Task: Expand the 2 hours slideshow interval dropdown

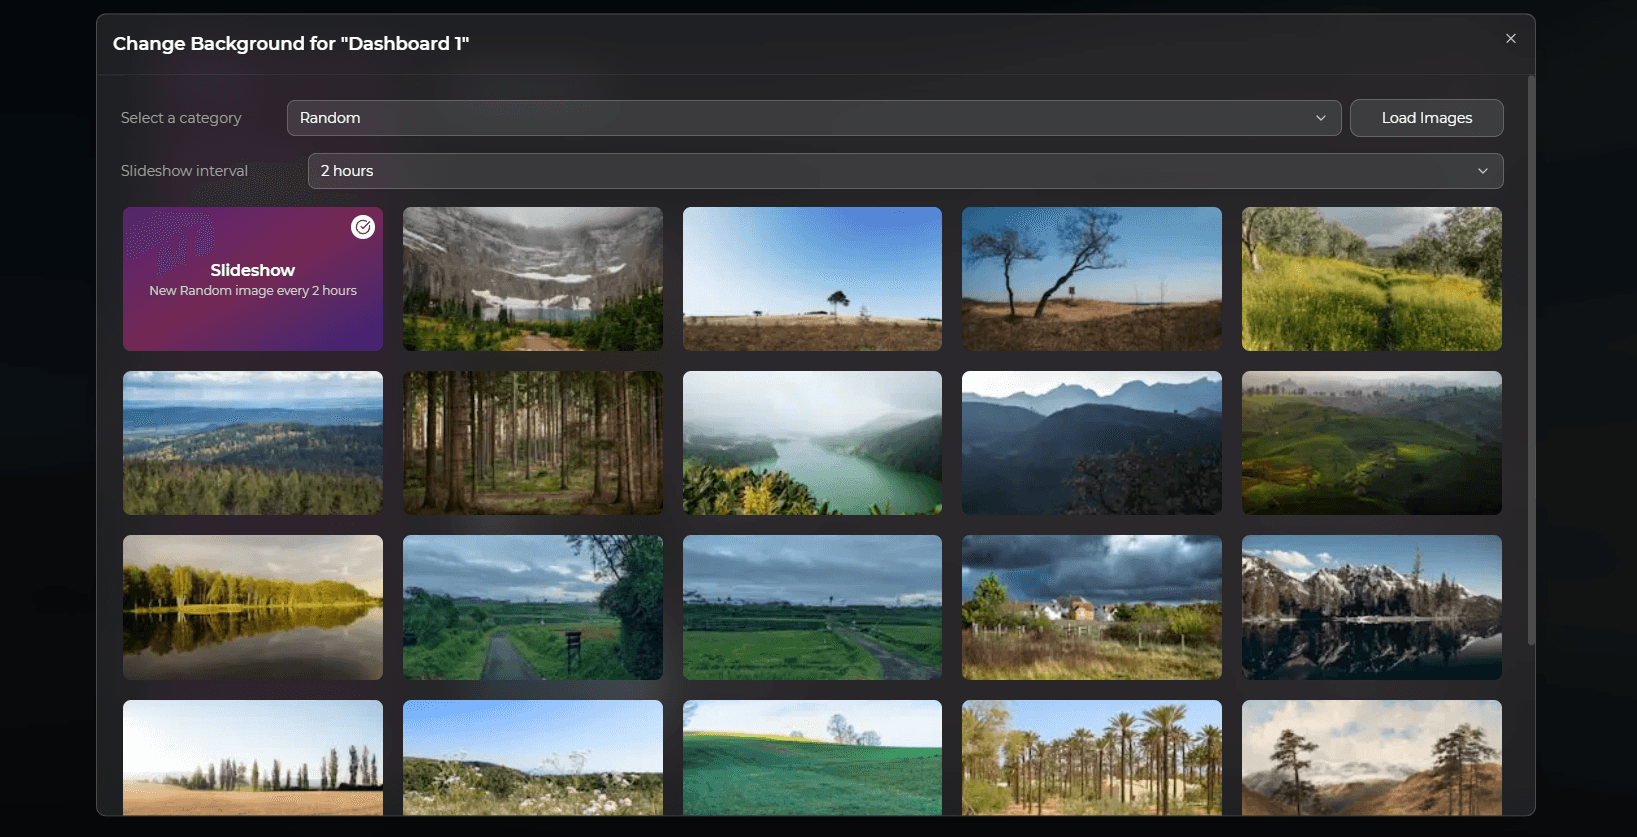Action: click(904, 171)
